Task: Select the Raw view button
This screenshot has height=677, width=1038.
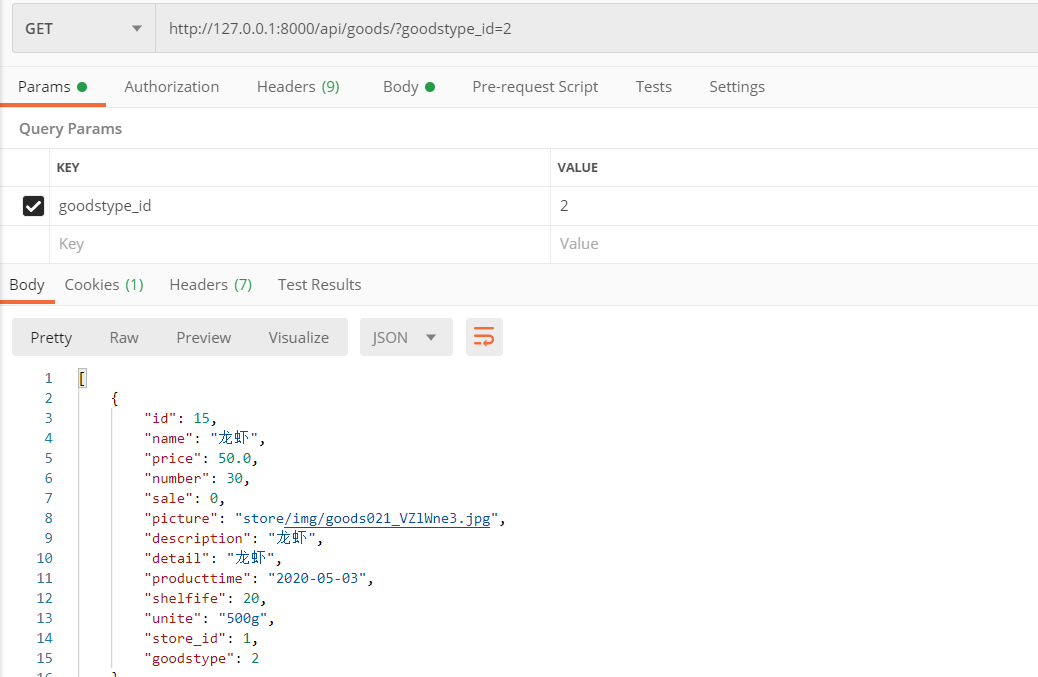Action: coord(124,338)
